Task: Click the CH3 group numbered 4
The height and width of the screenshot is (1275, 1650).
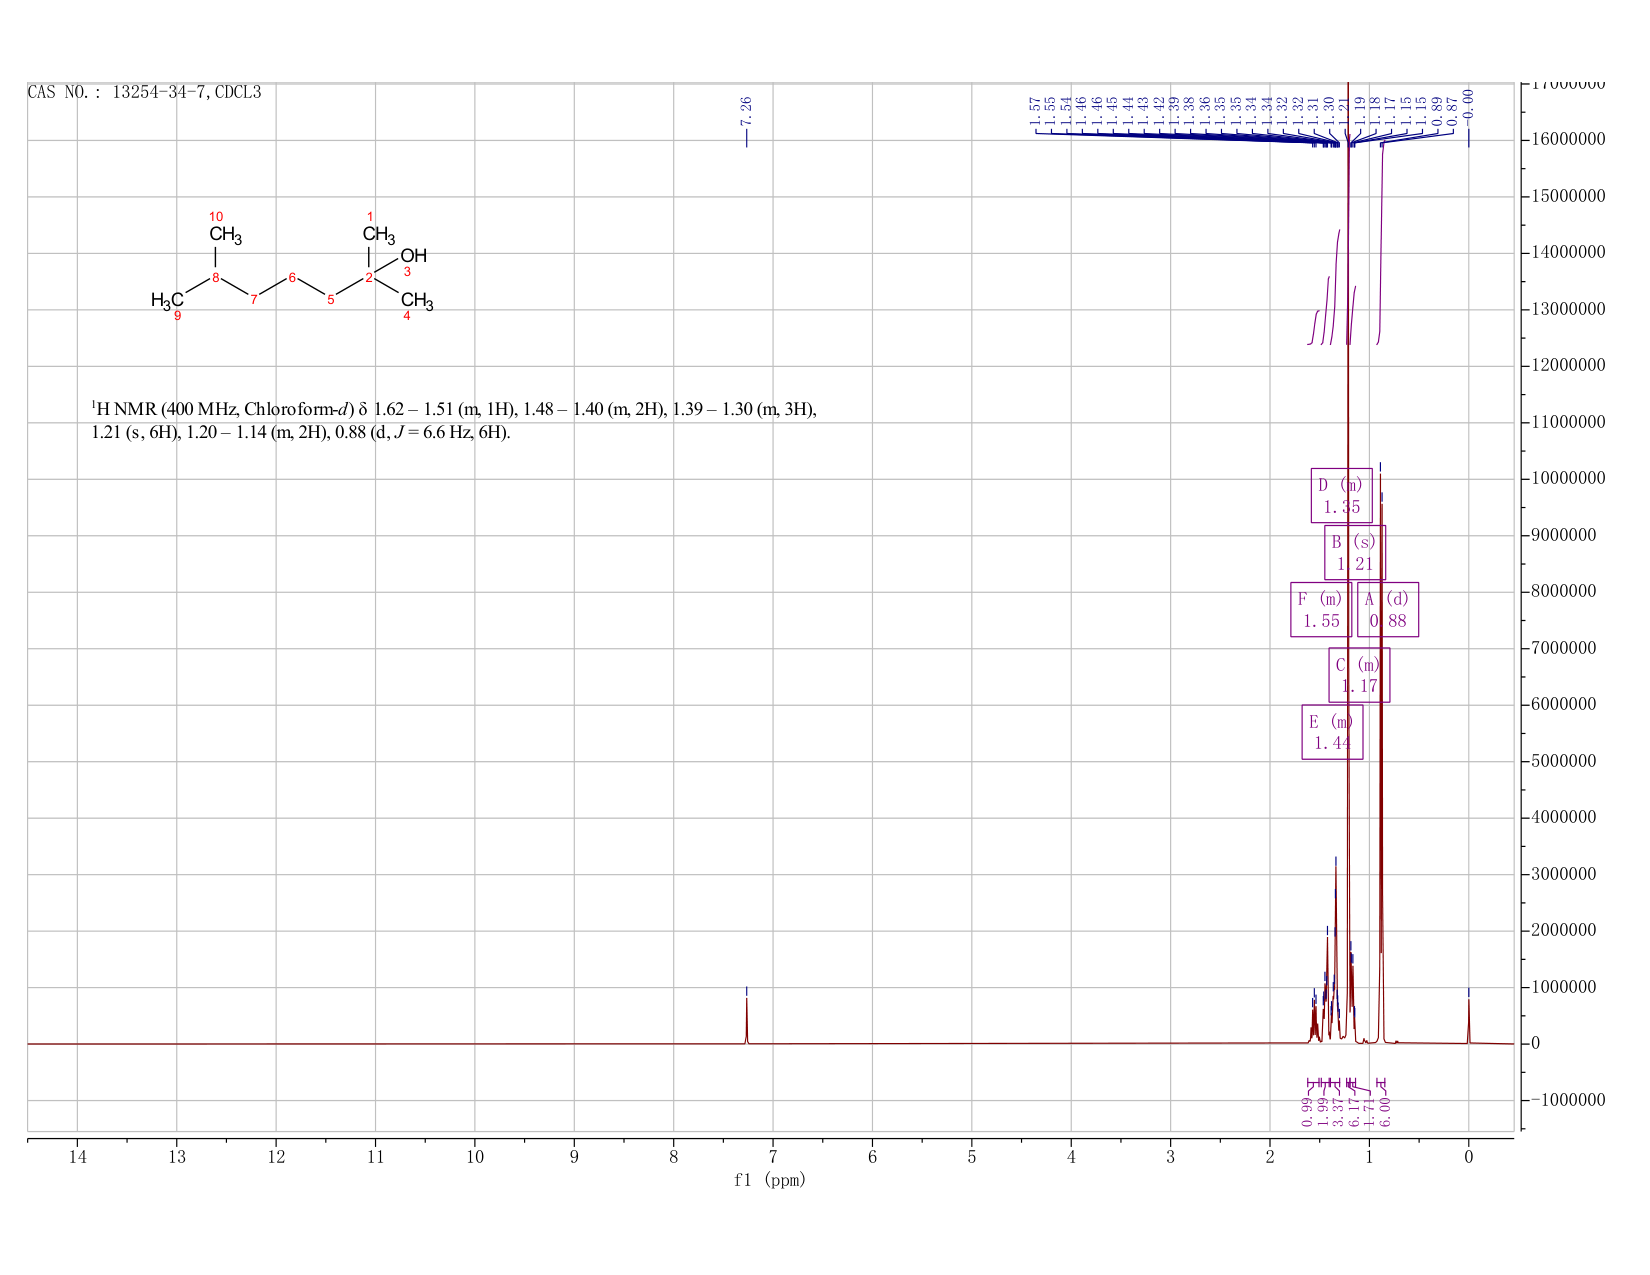Action: click(417, 301)
